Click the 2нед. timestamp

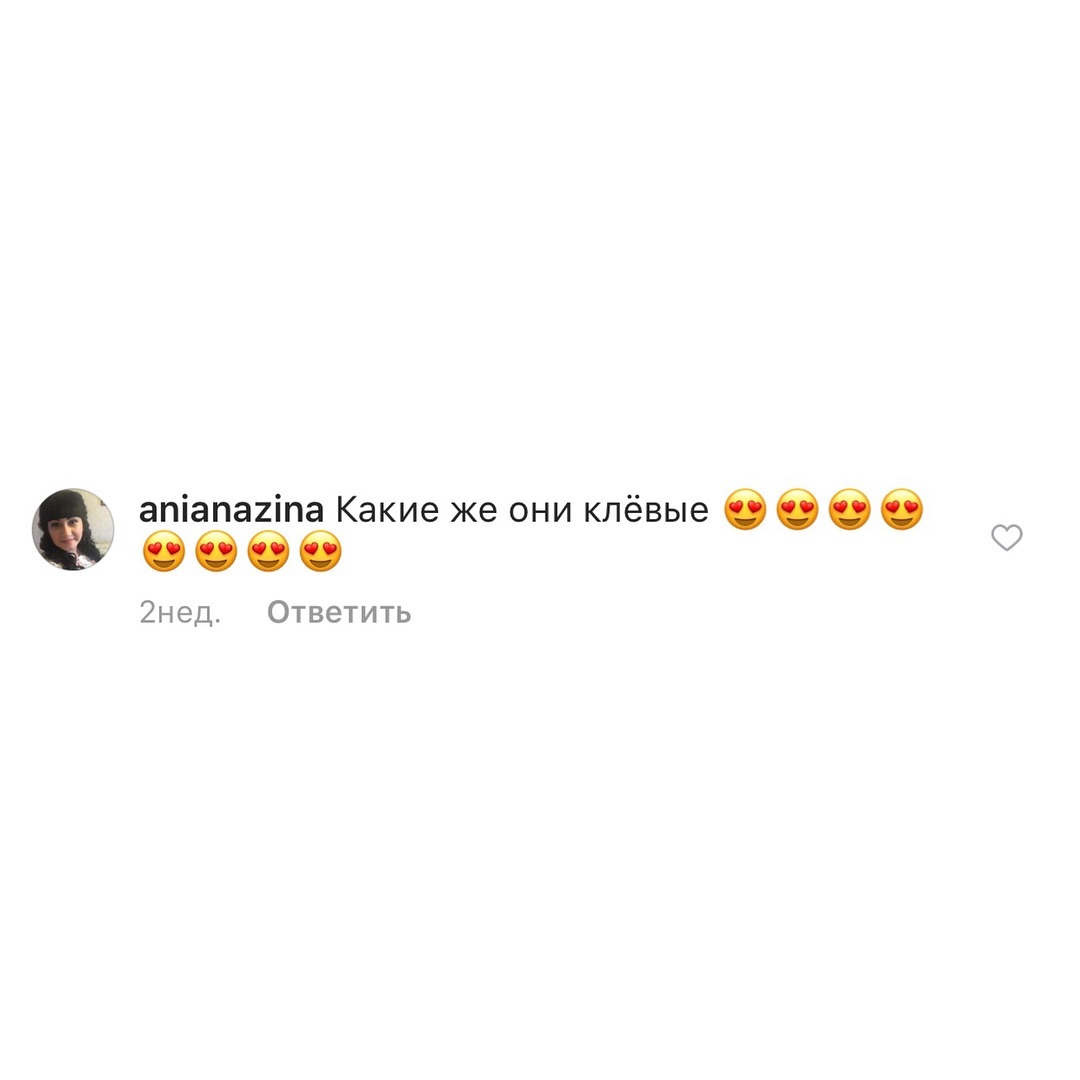coord(180,612)
